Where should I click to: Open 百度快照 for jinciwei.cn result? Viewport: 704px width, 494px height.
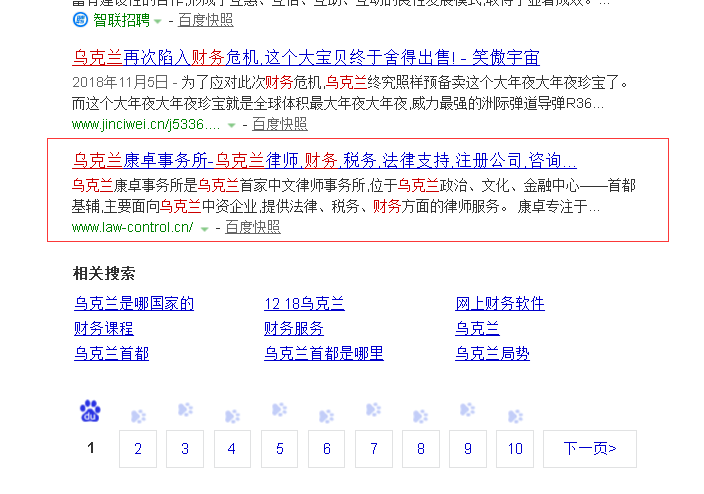point(280,124)
